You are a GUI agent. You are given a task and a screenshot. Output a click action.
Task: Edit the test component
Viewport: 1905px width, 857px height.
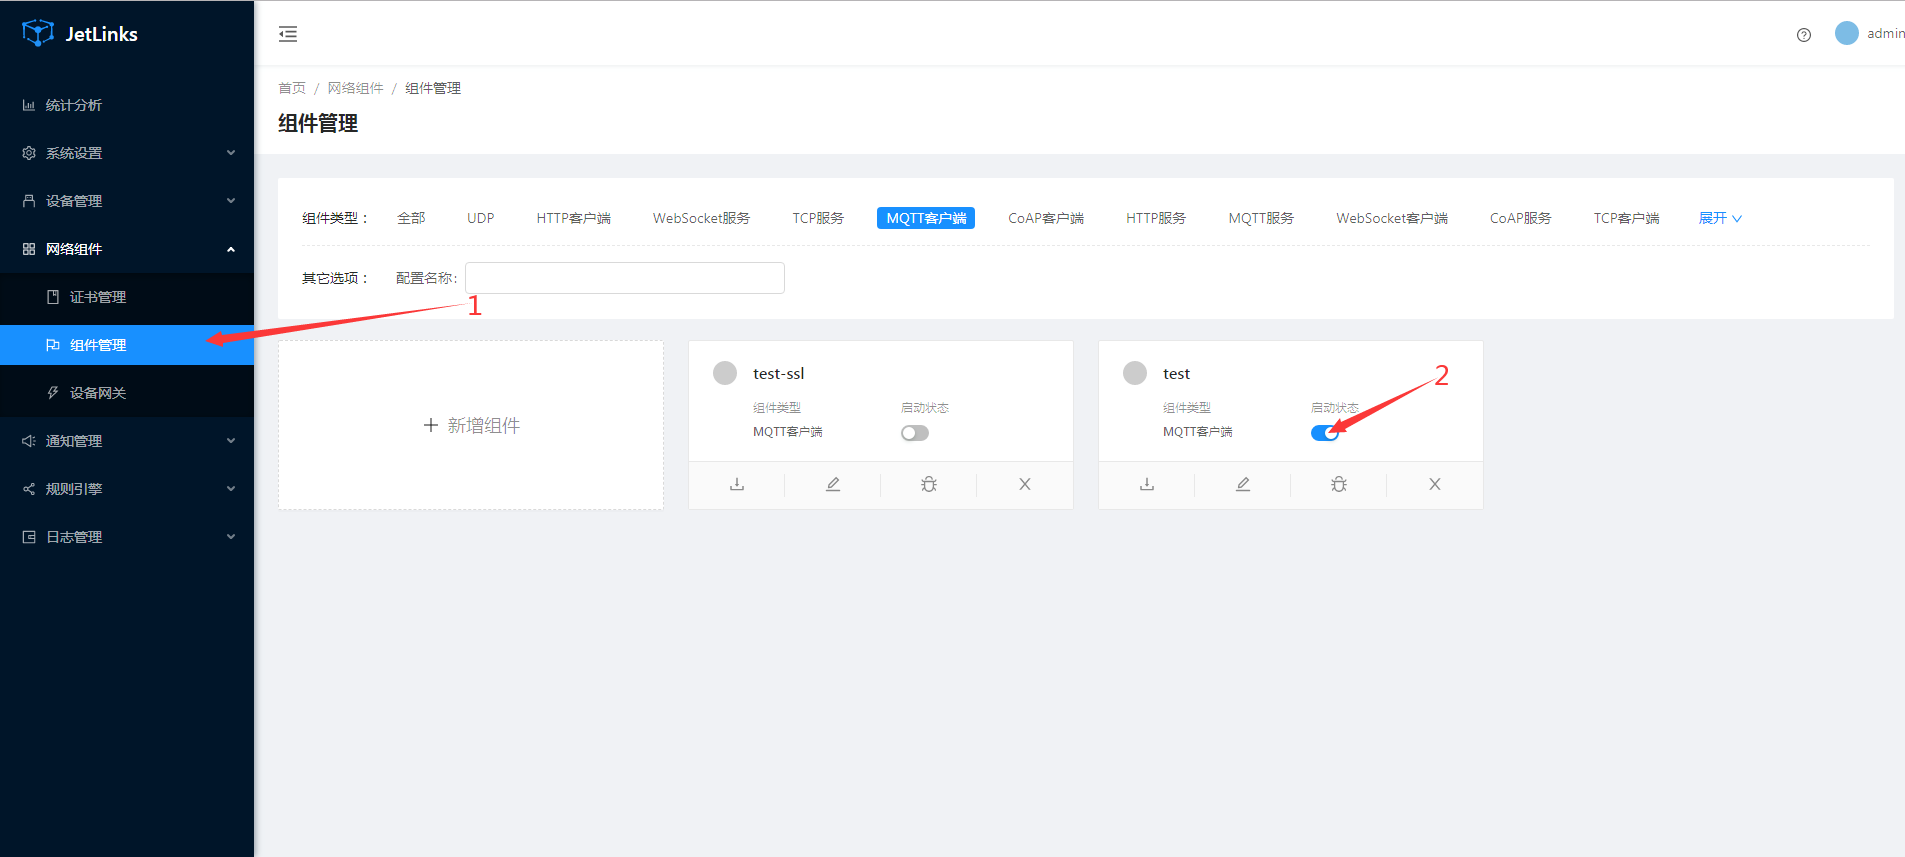pyautogui.click(x=1243, y=485)
